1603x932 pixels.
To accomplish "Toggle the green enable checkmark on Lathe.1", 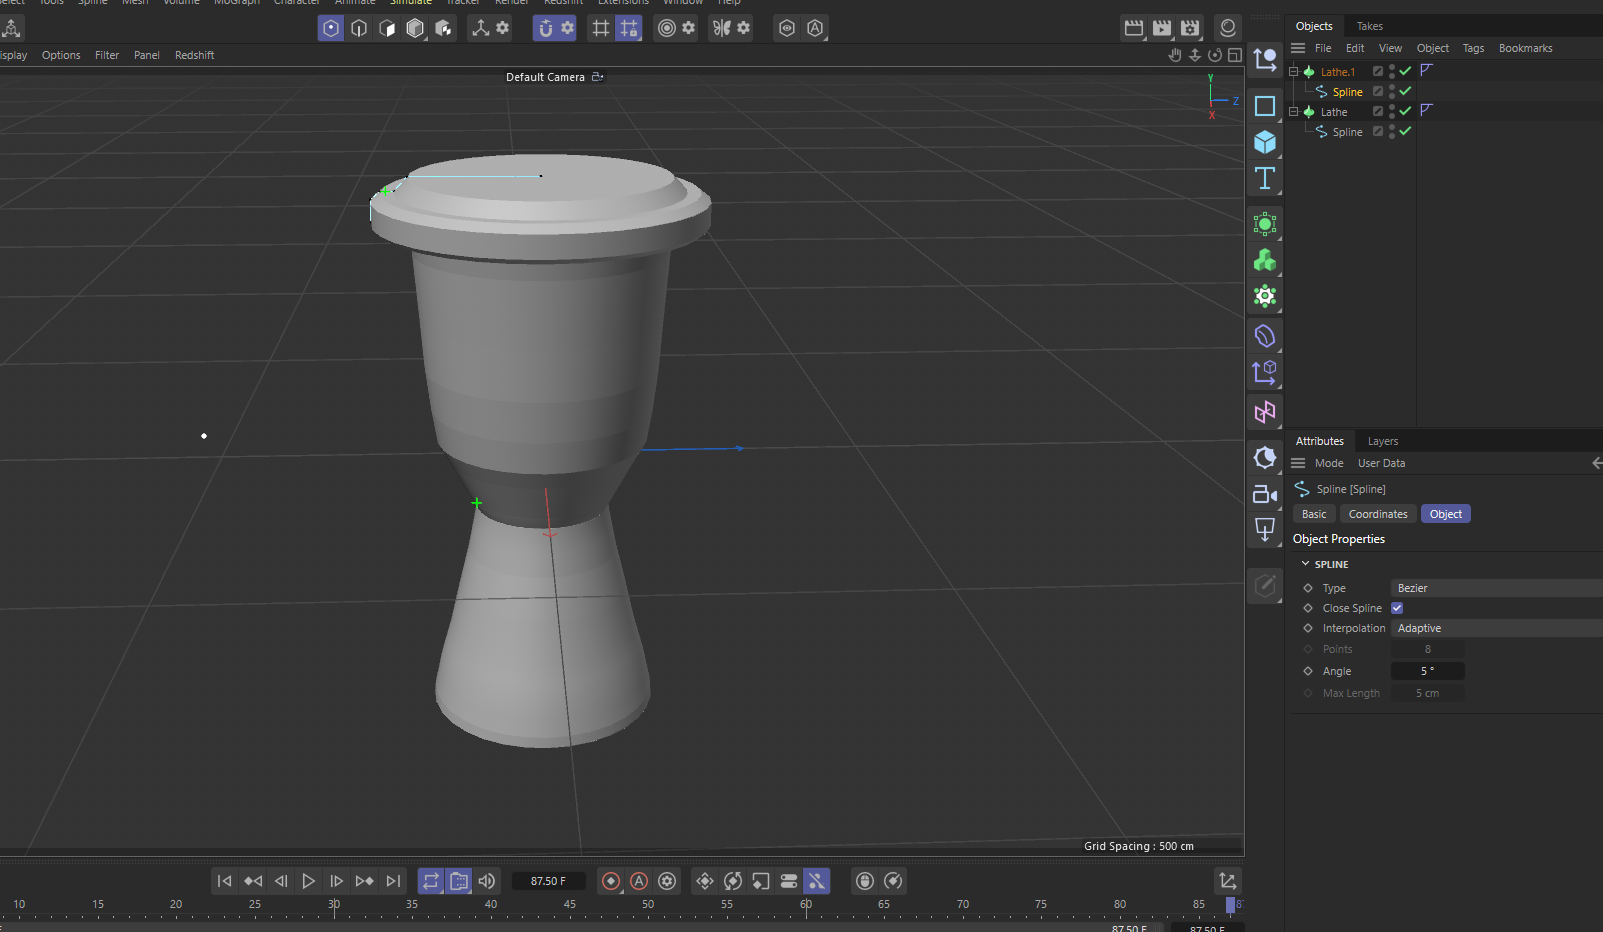I will click(1403, 71).
